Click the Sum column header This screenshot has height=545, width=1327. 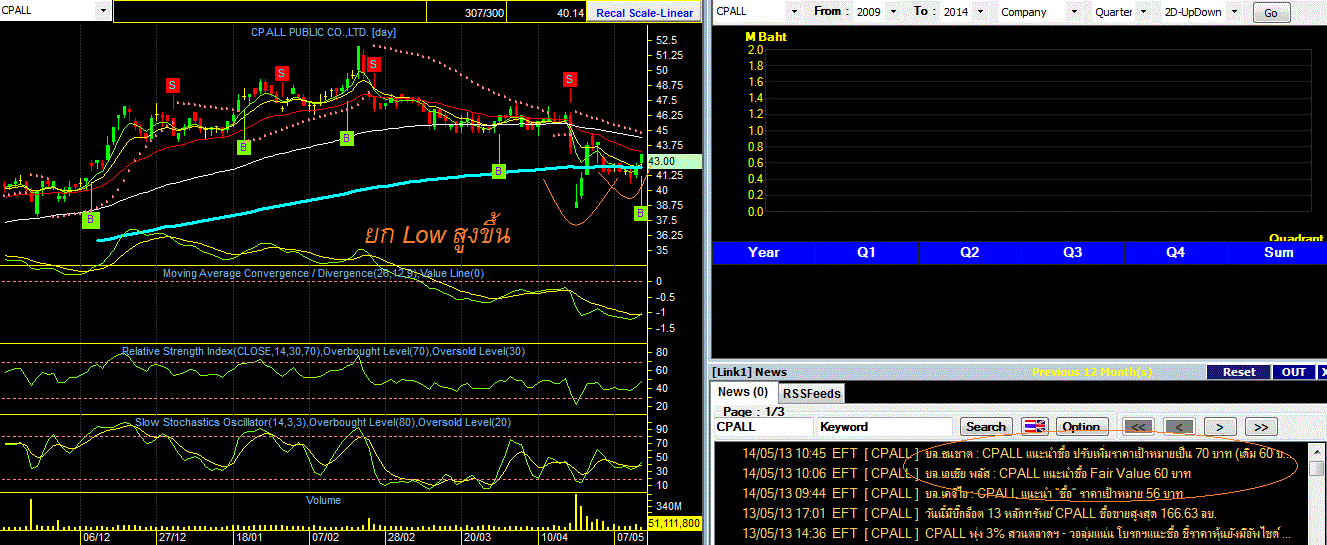pyautogui.click(x=1279, y=252)
